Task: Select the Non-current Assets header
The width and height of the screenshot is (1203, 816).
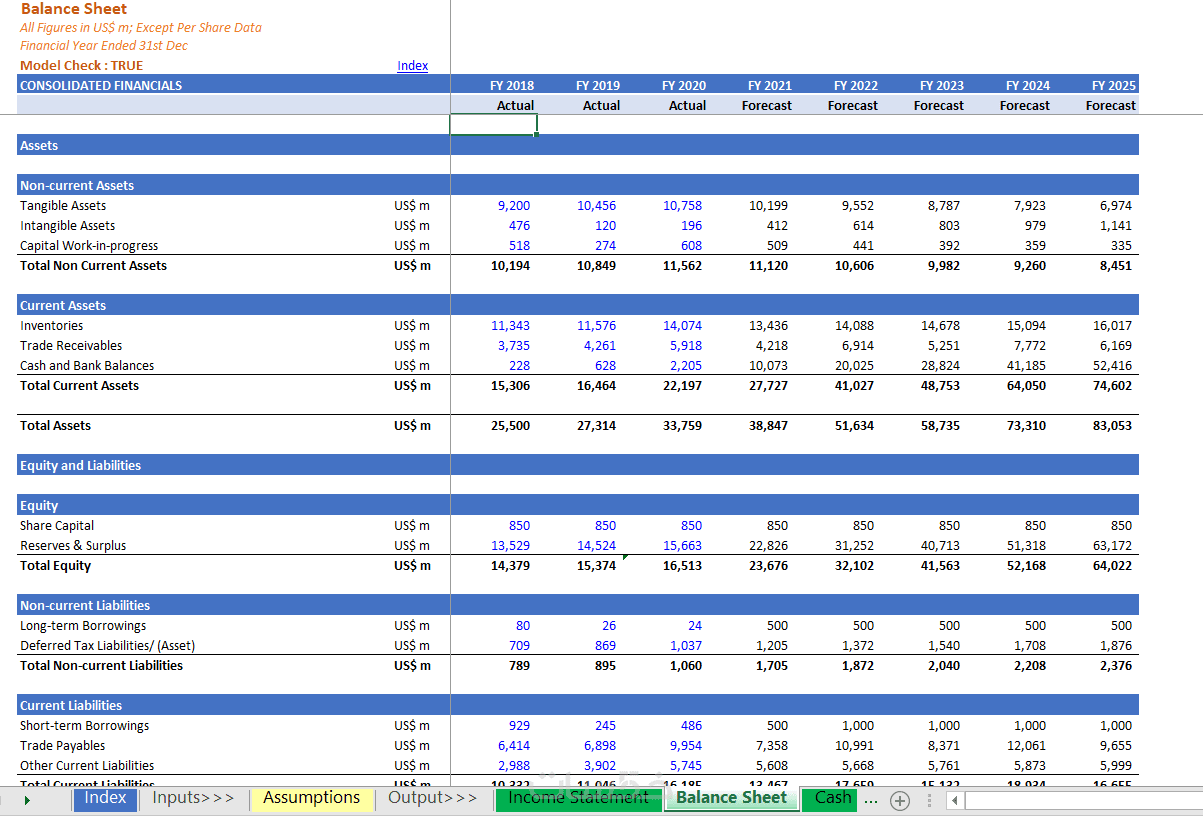Action: [77, 186]
